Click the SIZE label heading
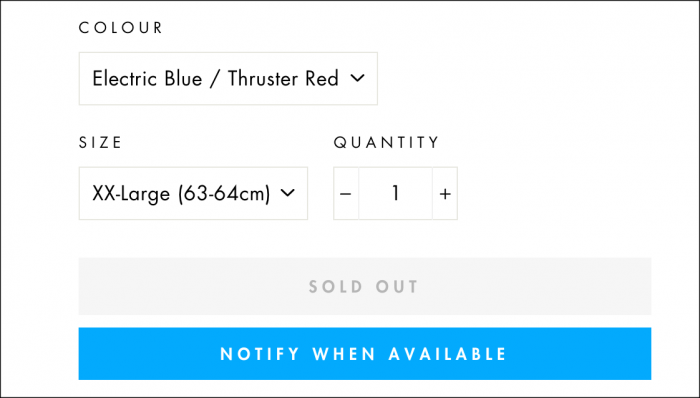Viewport: 700px width, 398px height. [100, 143]
